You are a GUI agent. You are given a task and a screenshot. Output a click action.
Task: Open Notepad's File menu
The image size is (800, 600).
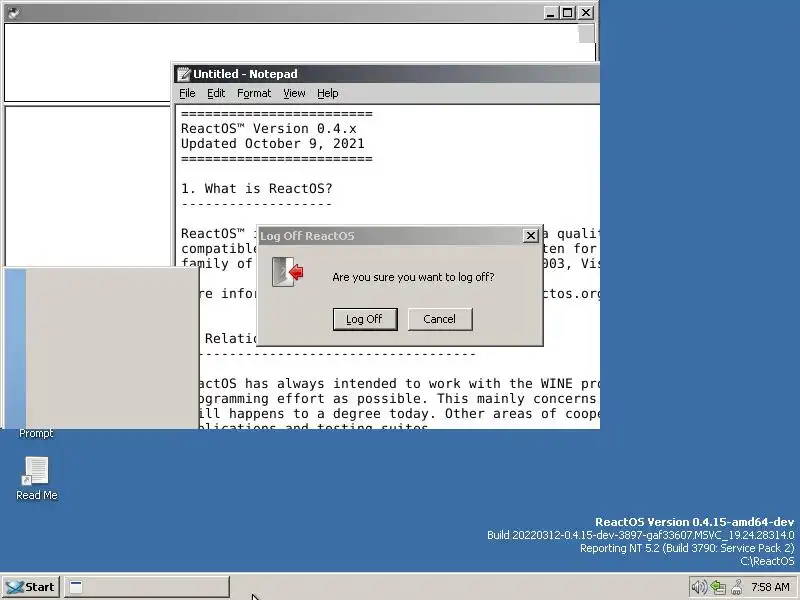pos(187,93)
